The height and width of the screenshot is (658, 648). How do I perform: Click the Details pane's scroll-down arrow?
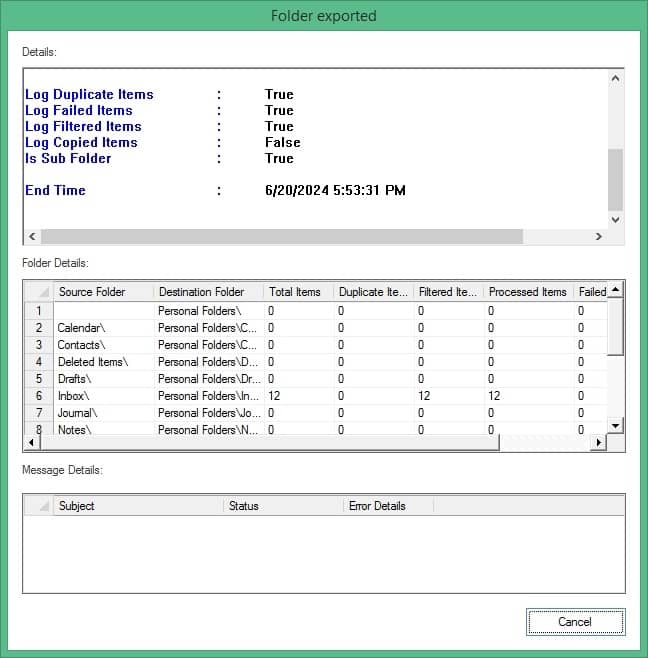click(615, 219)
